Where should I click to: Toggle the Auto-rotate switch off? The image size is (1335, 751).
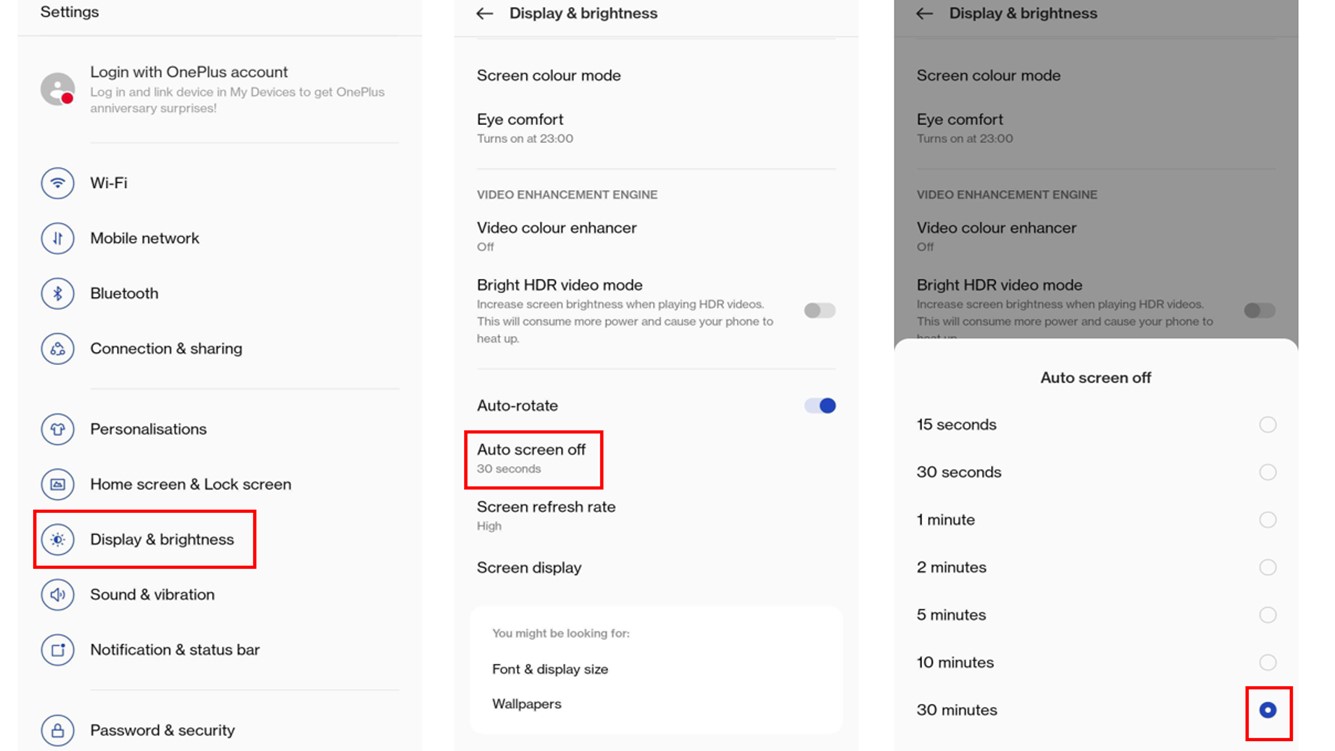820,406
